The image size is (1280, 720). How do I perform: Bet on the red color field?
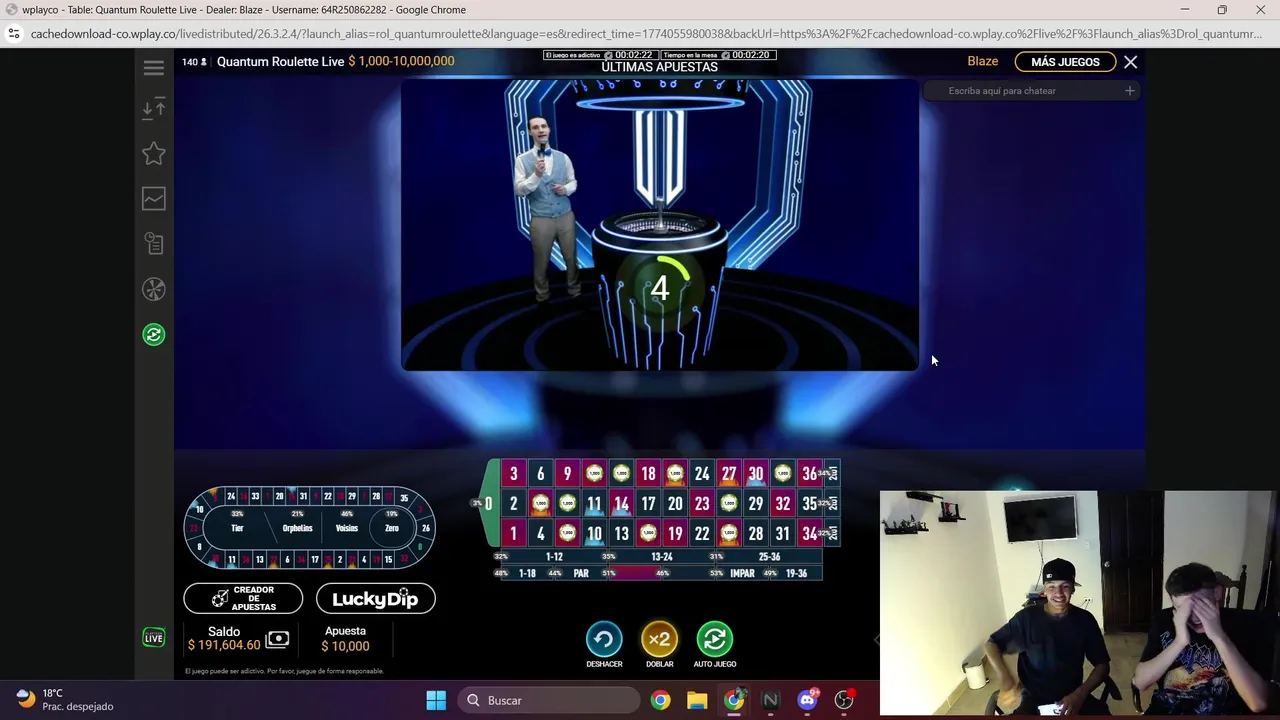coord(634,574)
